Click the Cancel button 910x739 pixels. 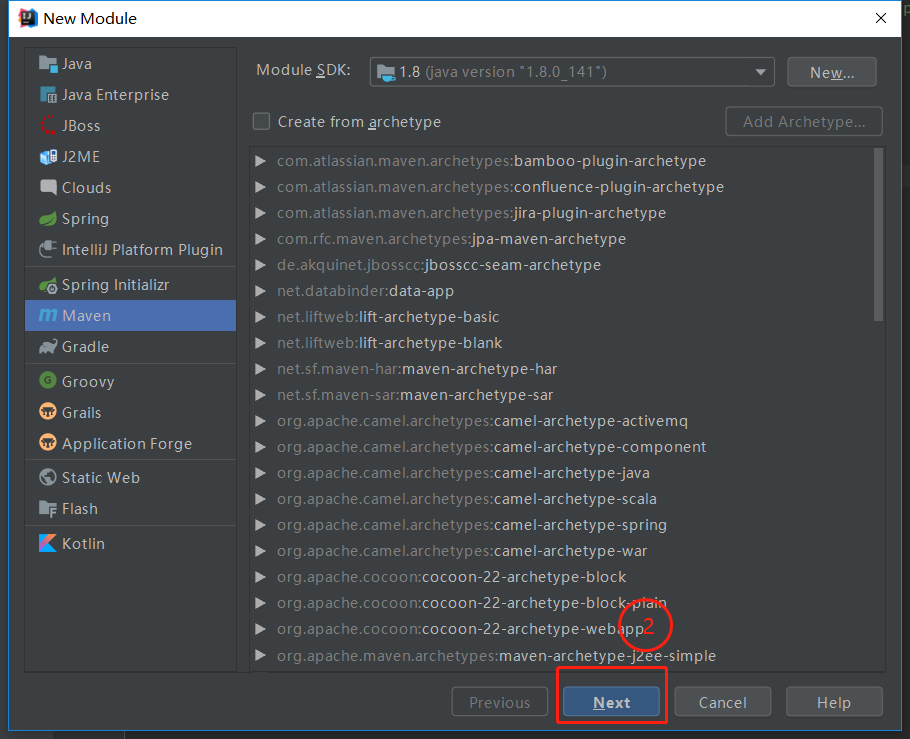point(723,702)
